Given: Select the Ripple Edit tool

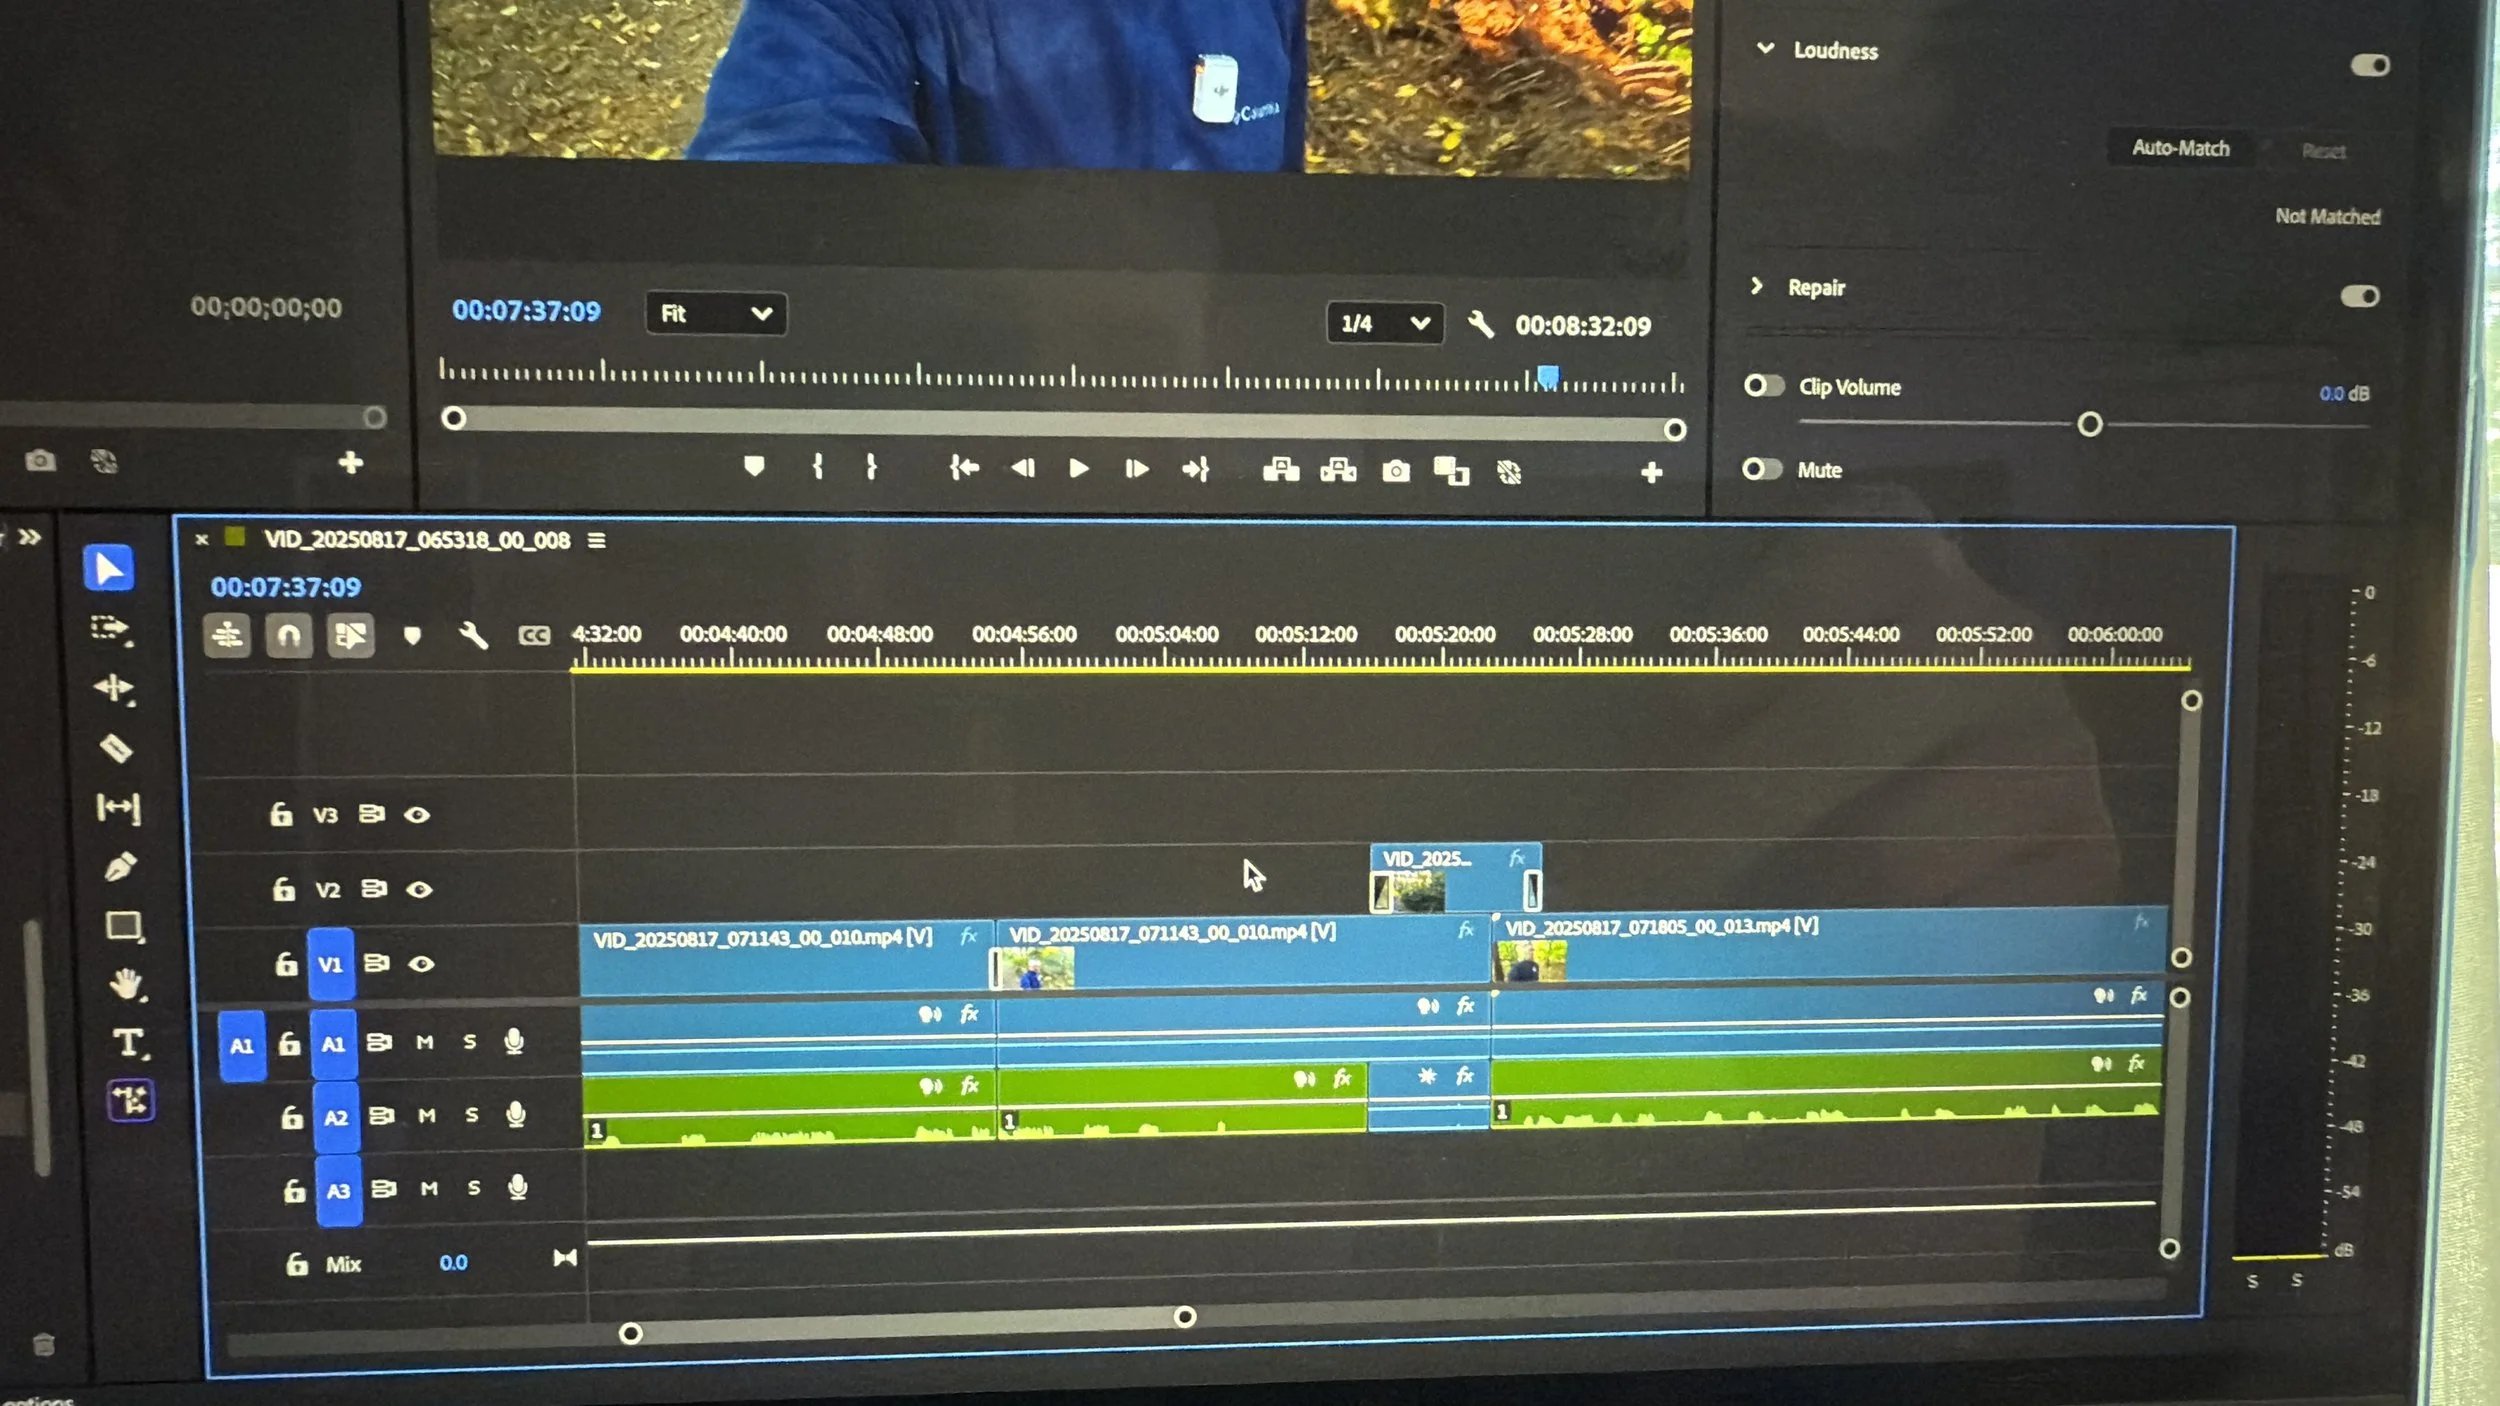Looking at the screenshot, I should (x=114, y=688).
